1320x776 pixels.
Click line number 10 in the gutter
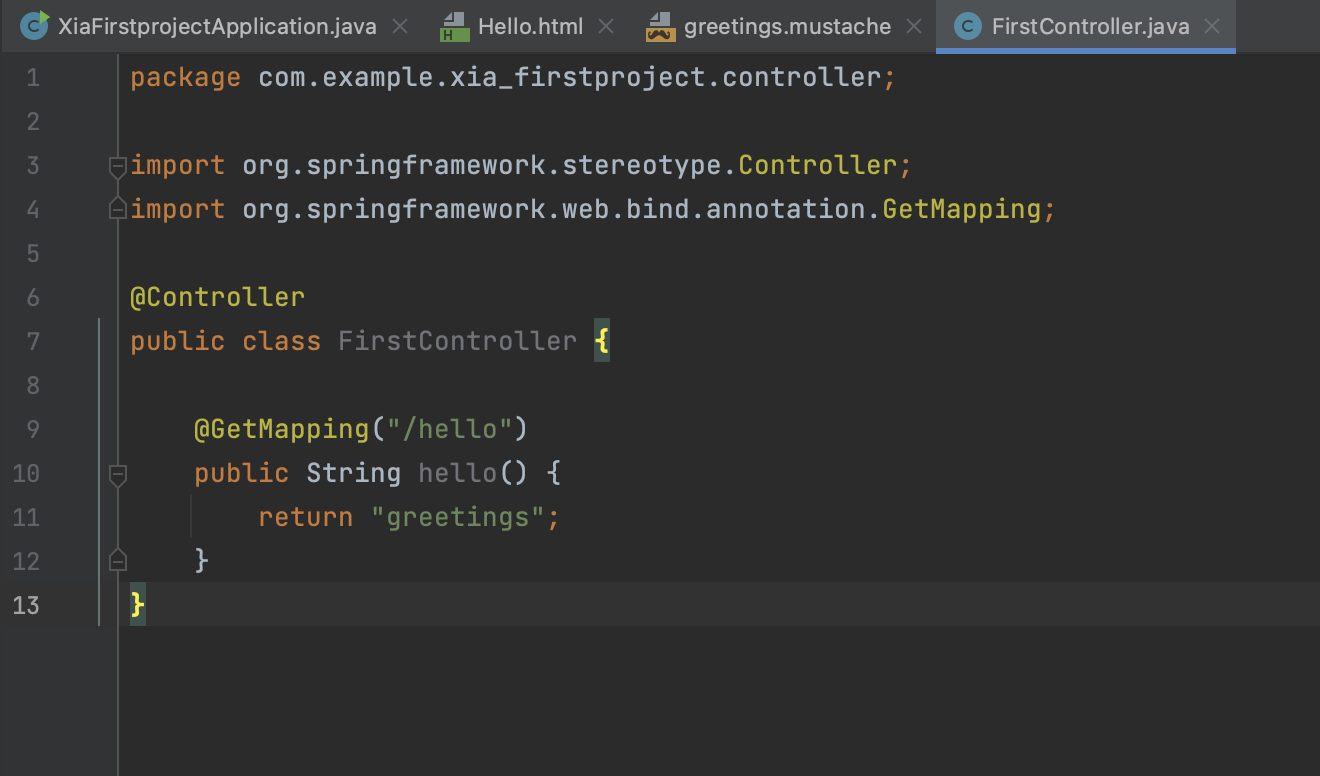pos(26,473)
